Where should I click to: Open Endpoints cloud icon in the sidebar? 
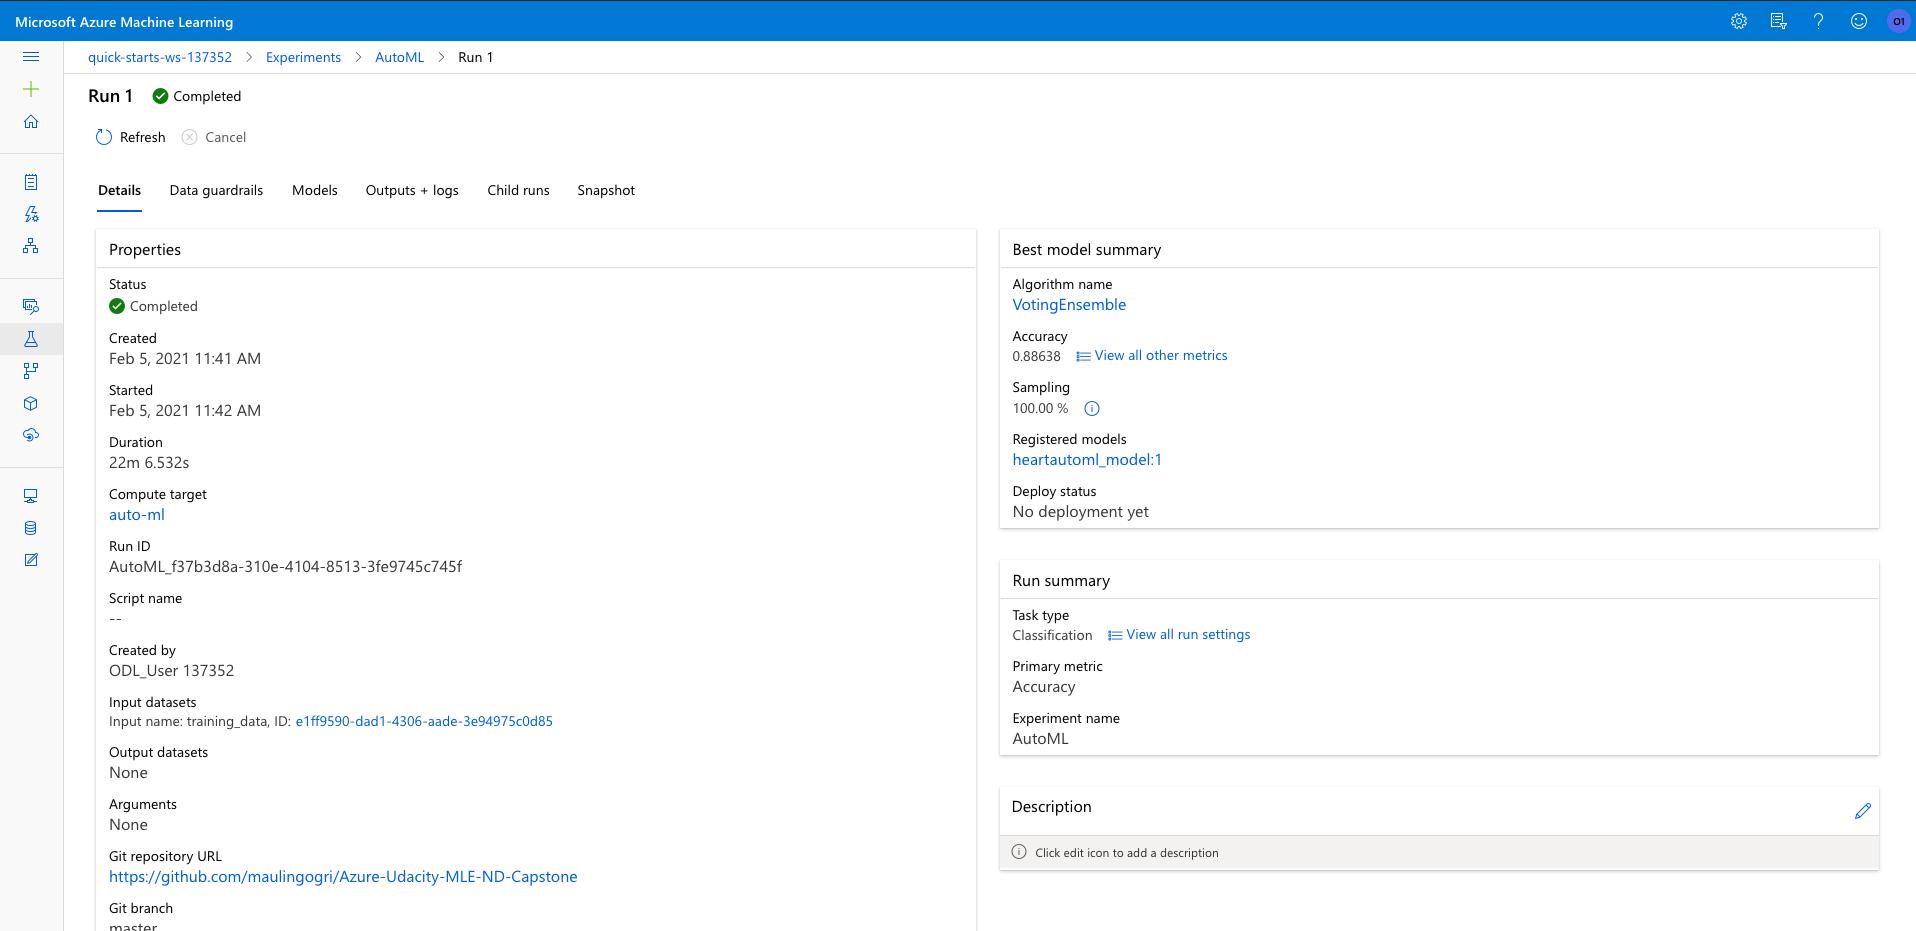tap(31, 435)
